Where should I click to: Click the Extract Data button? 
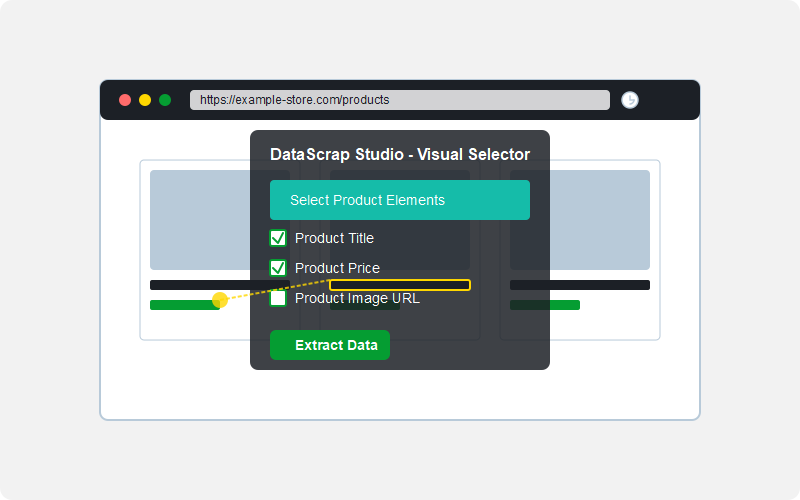tap(330, 345)
